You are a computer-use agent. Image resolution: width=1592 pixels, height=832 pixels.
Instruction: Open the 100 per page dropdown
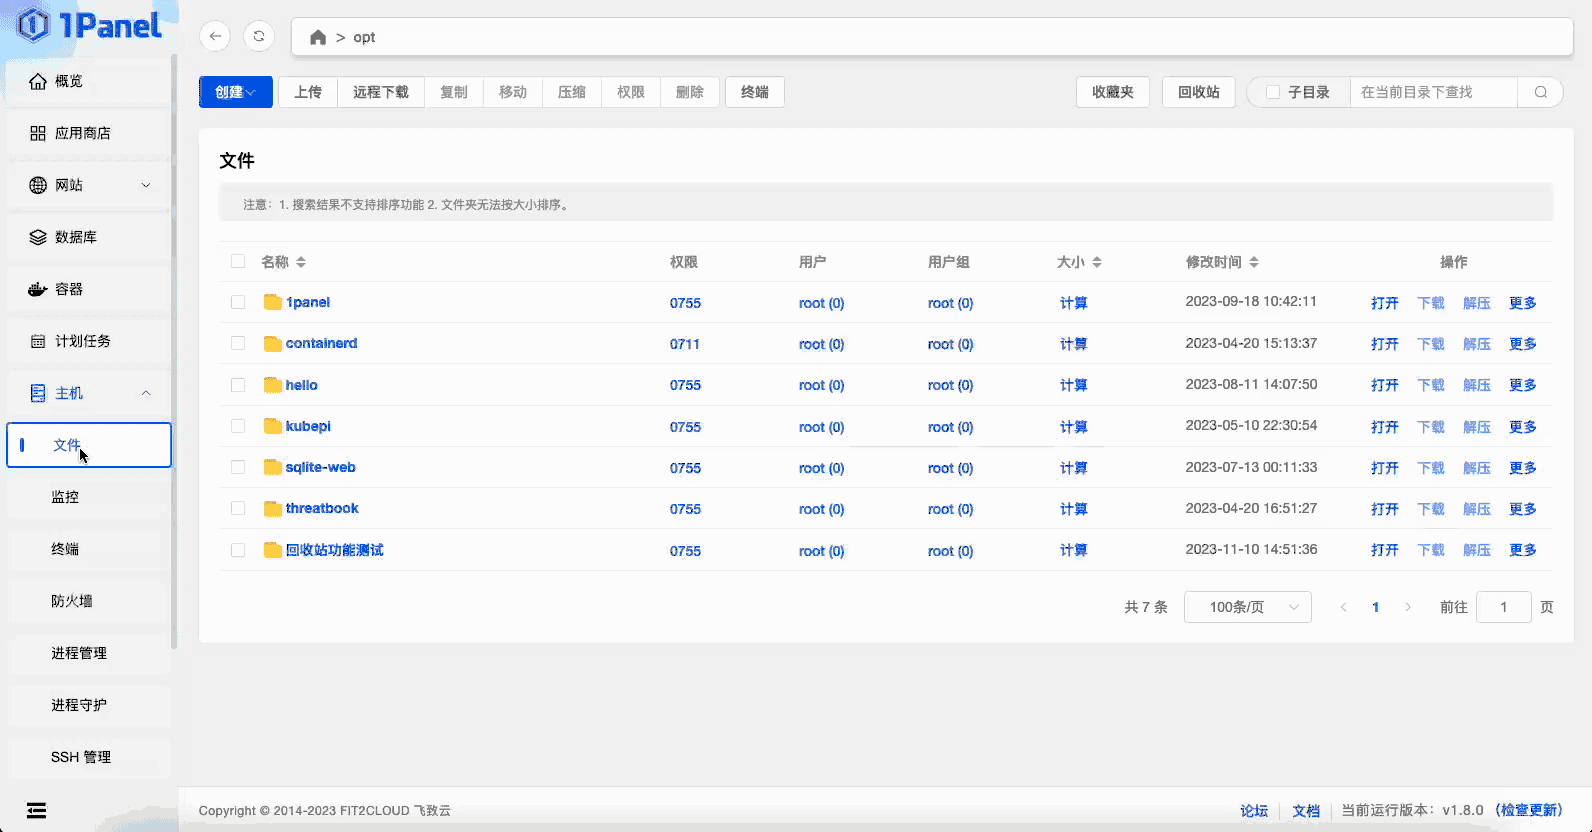(1247, 607)
